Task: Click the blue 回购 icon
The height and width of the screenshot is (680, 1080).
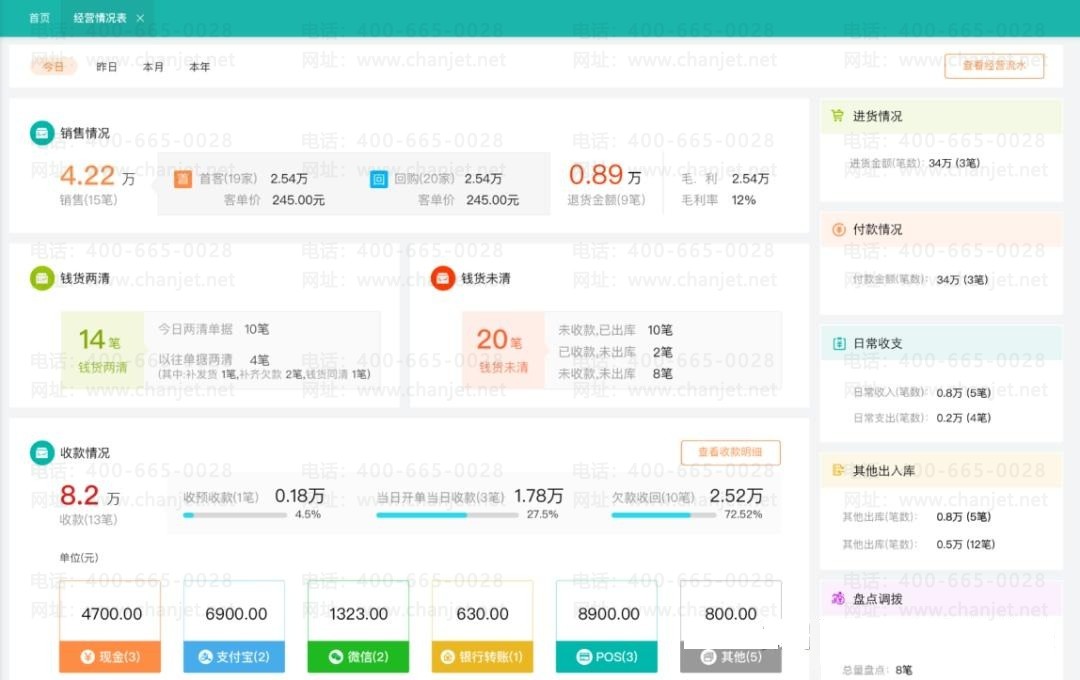Action: (x=379, y=180)
